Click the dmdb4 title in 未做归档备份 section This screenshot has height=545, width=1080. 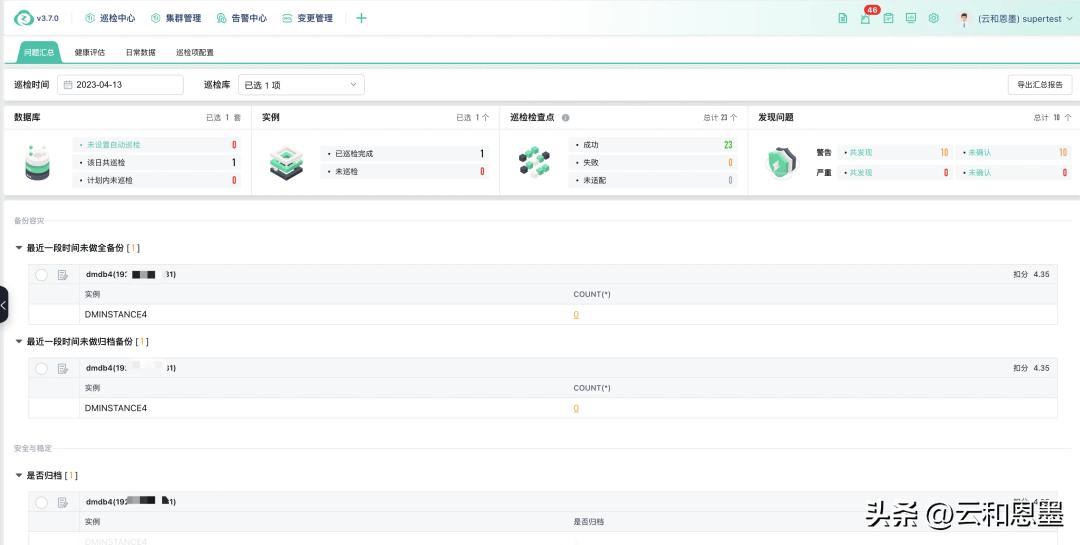131,369
